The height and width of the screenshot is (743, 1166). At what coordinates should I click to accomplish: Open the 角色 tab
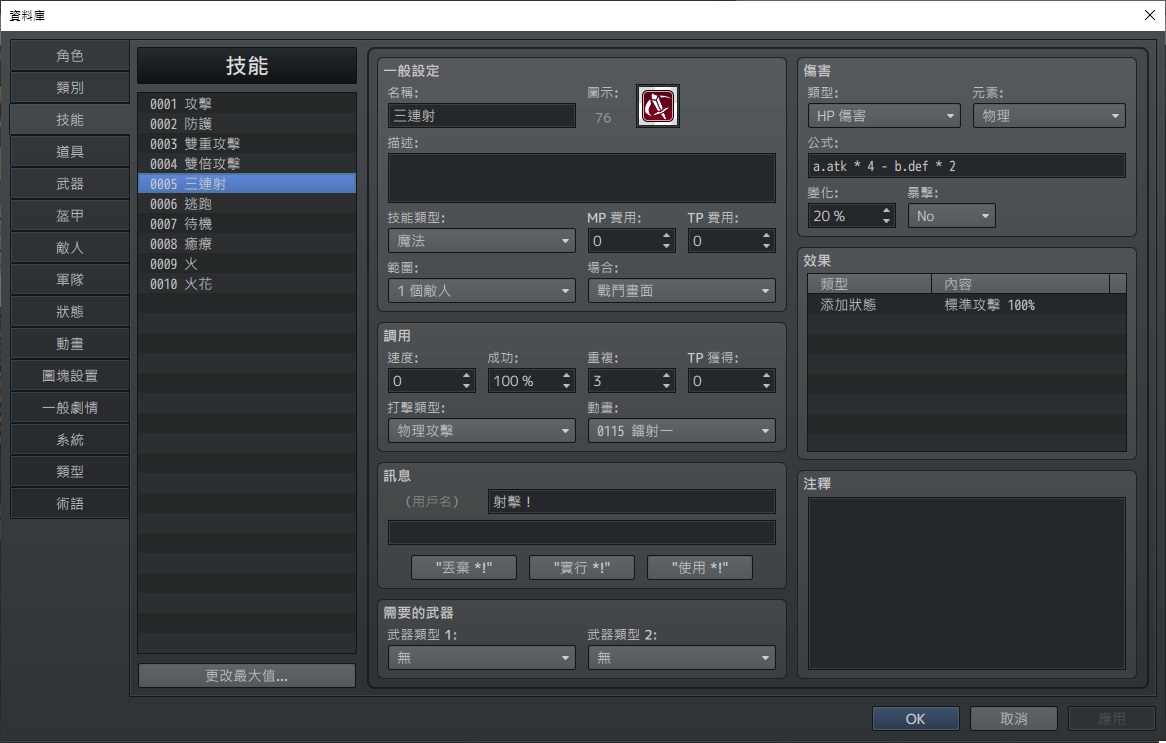[x=70, y=56]
